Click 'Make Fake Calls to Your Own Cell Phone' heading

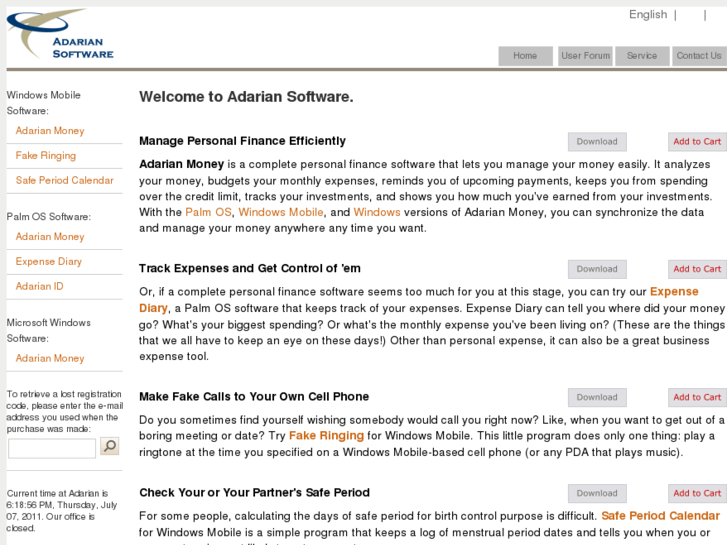point(254,397)
